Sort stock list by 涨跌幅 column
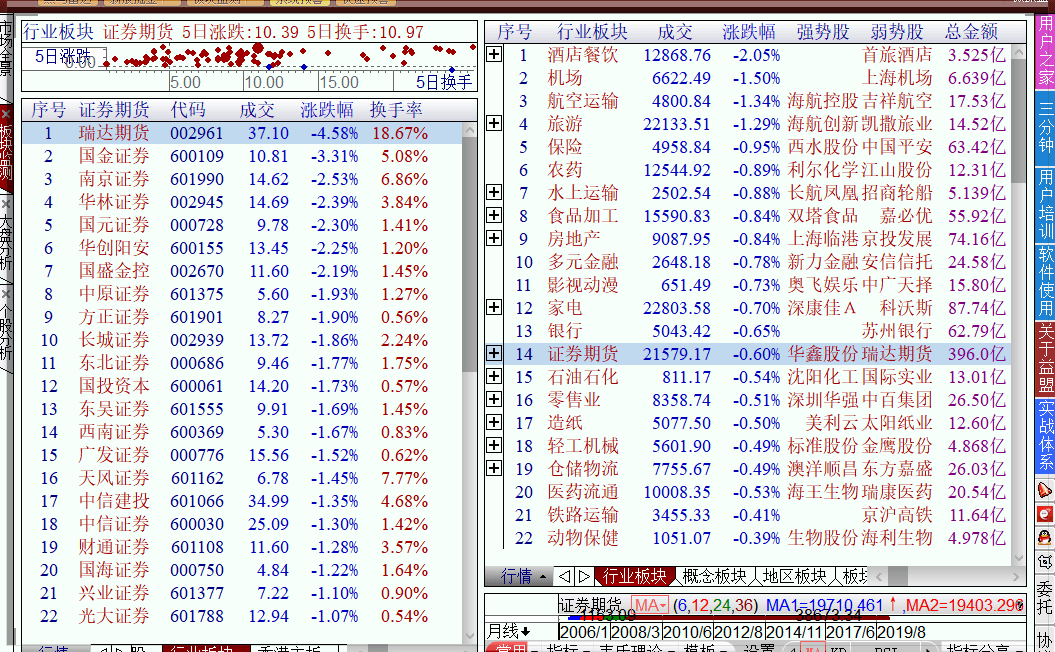The height and width of the screenshot is (652, 1055). tap(327, 110)
